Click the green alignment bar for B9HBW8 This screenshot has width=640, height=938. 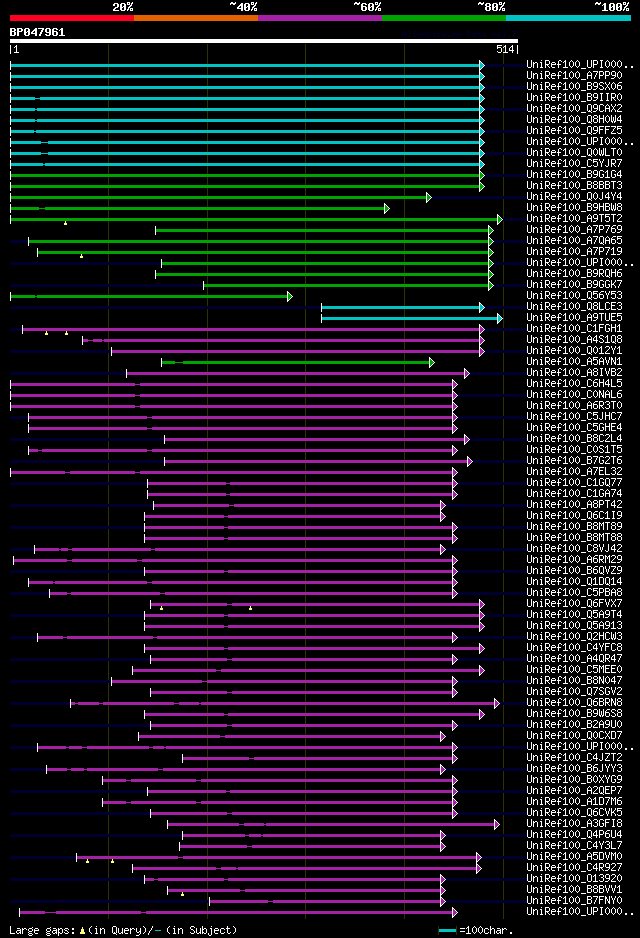(x=198, y=208)
